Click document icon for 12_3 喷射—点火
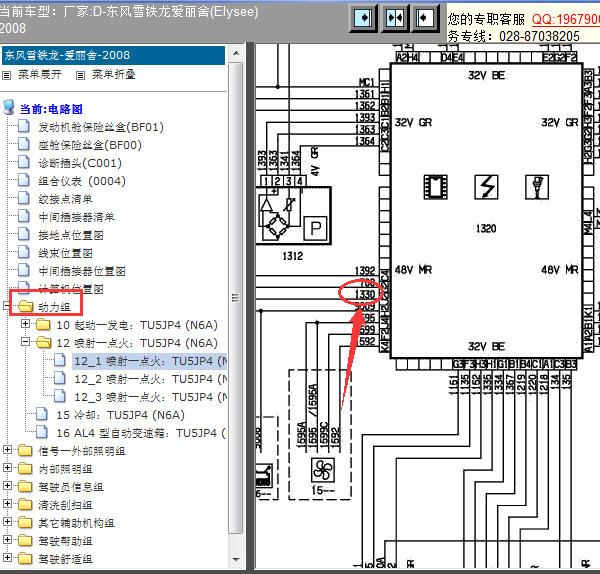Viewport: 600px width, 574px height. pos(60,396)
